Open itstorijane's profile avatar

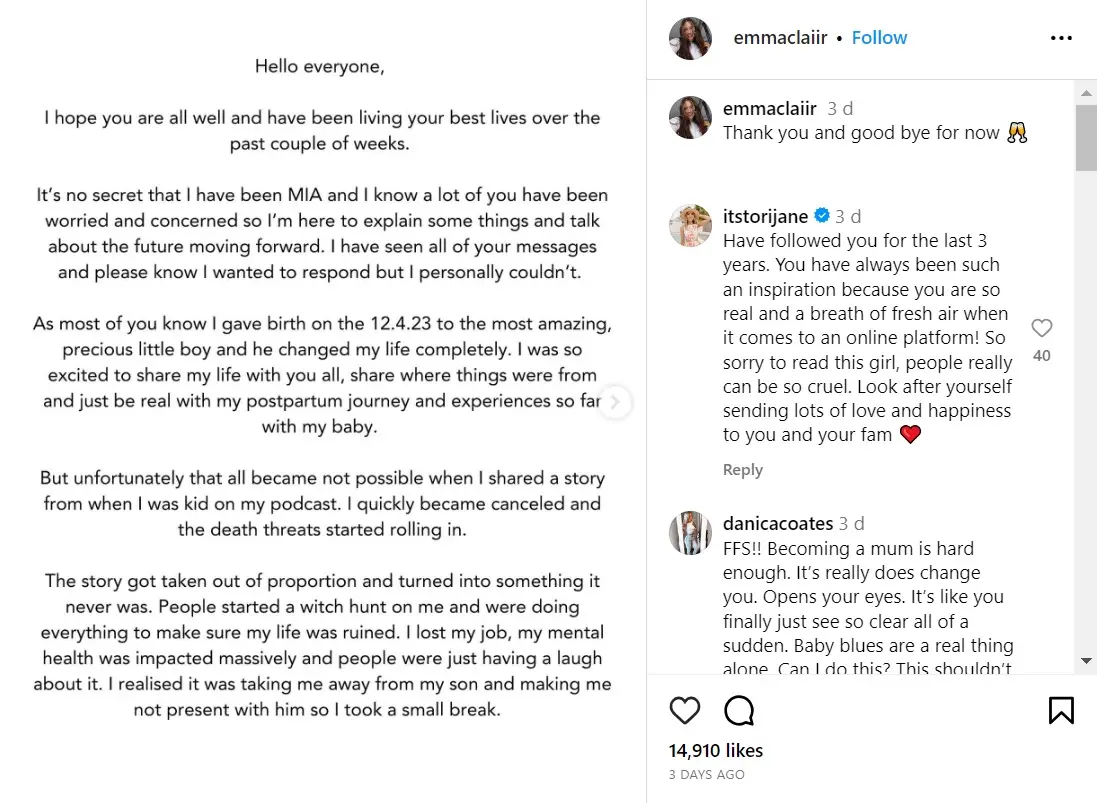point(690,225)
